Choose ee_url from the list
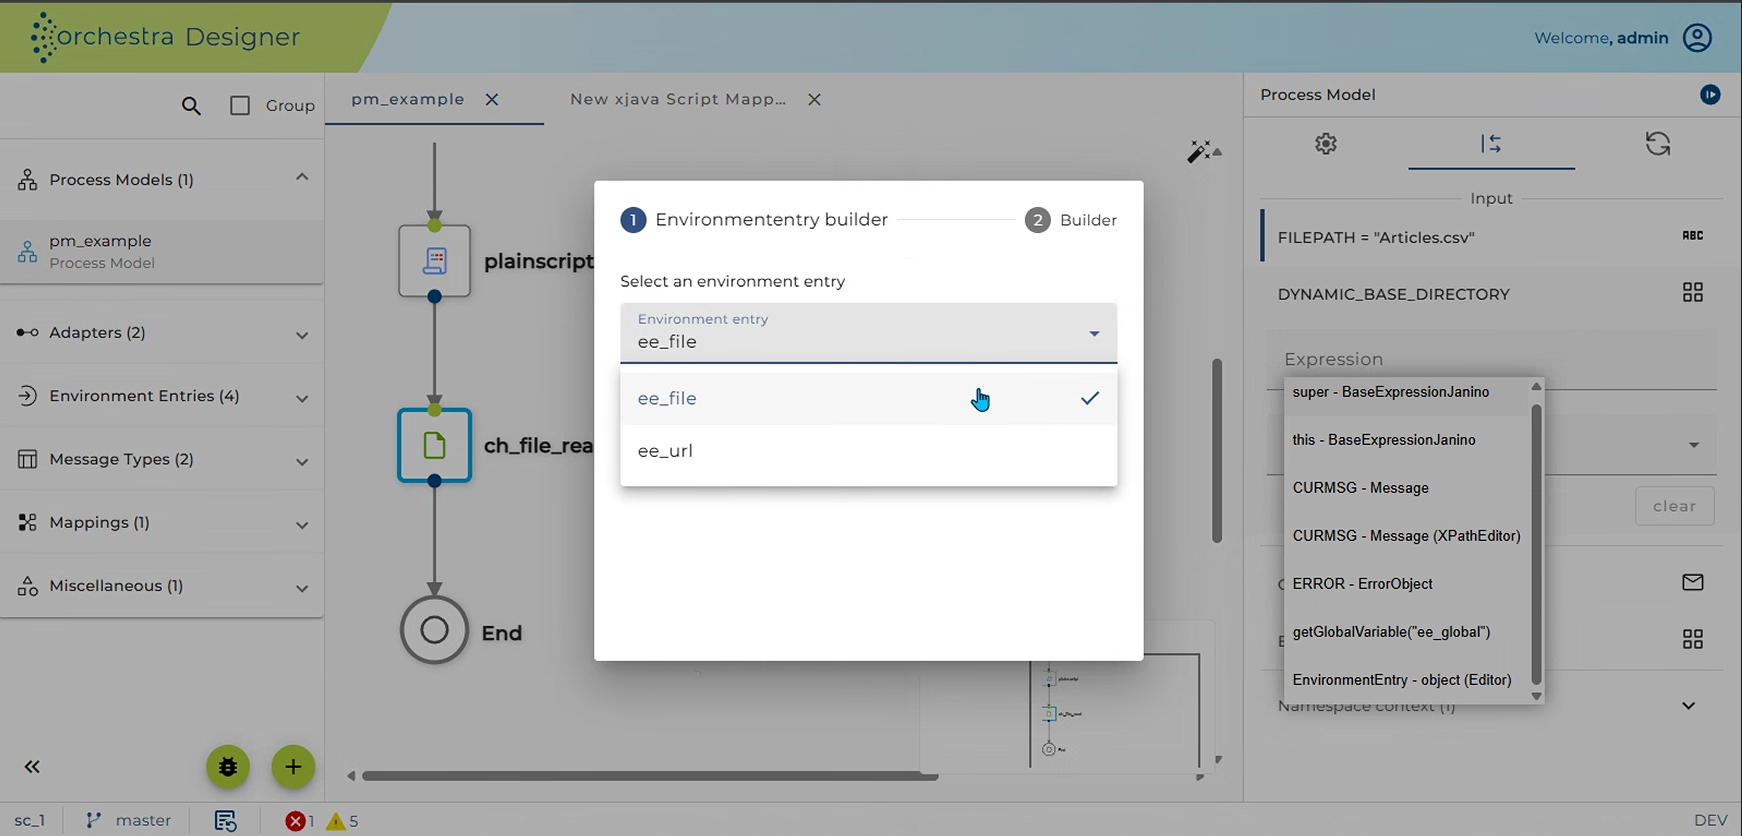Image resolution: width=1742 pixels, height=836 pixels. [868, 451]
